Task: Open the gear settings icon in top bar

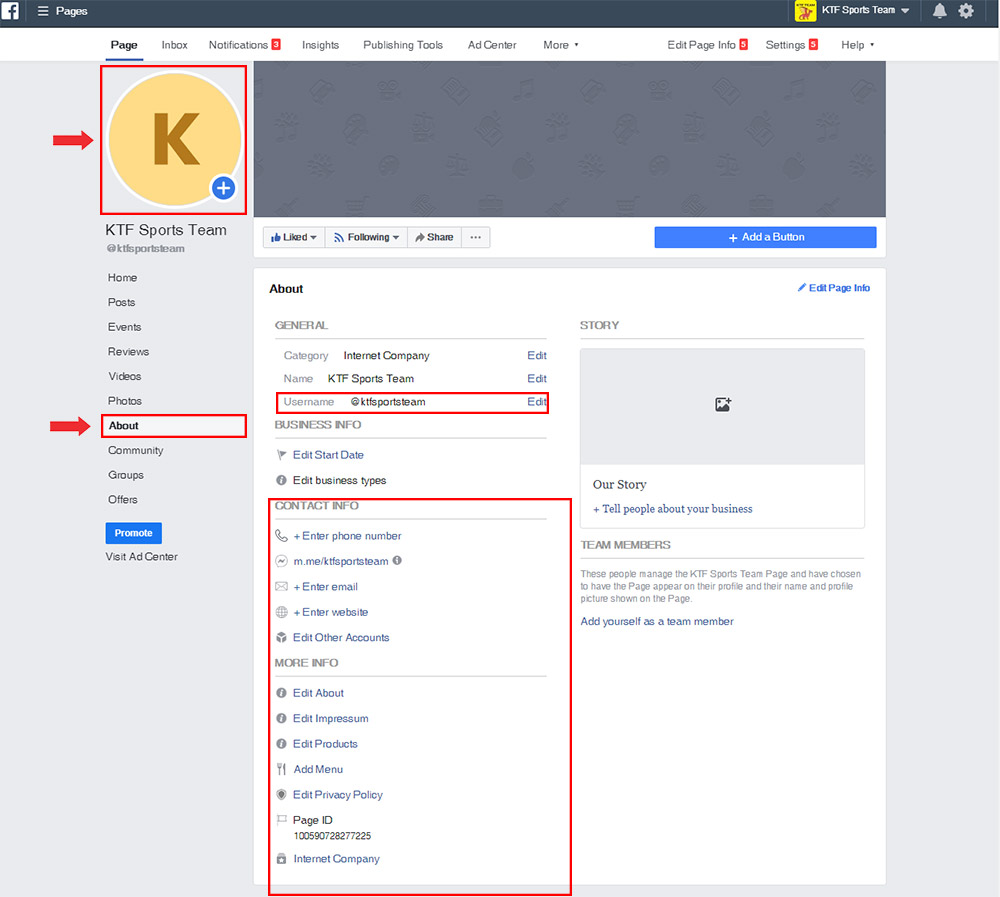Action: 966,11
